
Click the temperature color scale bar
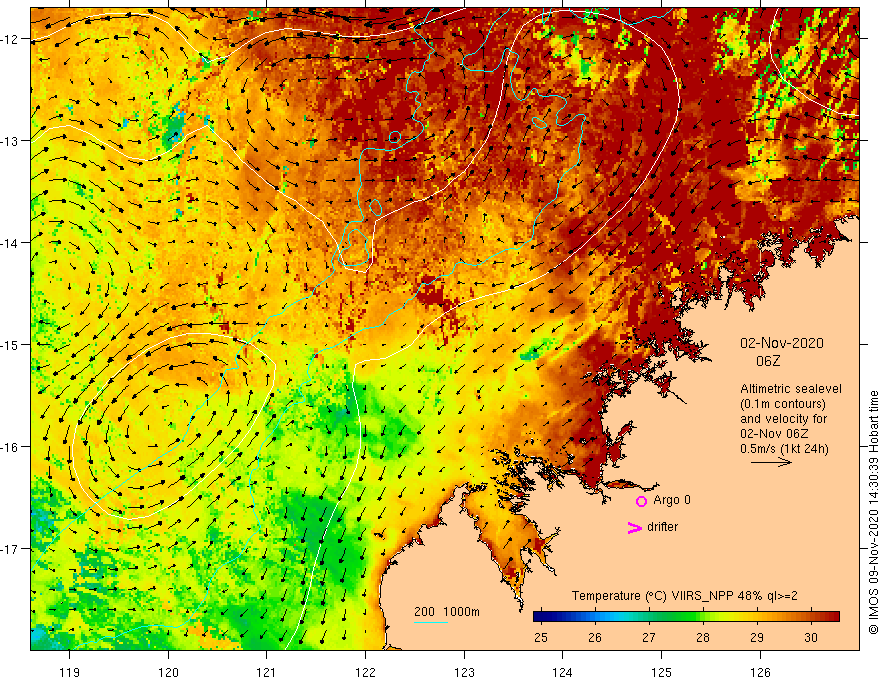point(686,617)
